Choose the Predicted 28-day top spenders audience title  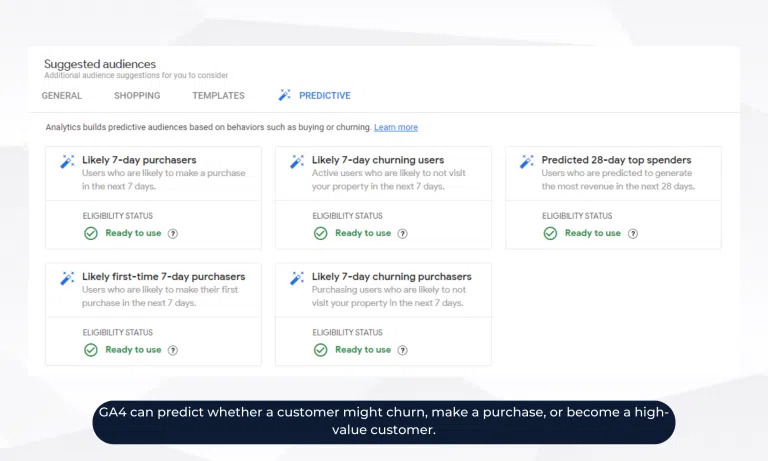[616, 160]
